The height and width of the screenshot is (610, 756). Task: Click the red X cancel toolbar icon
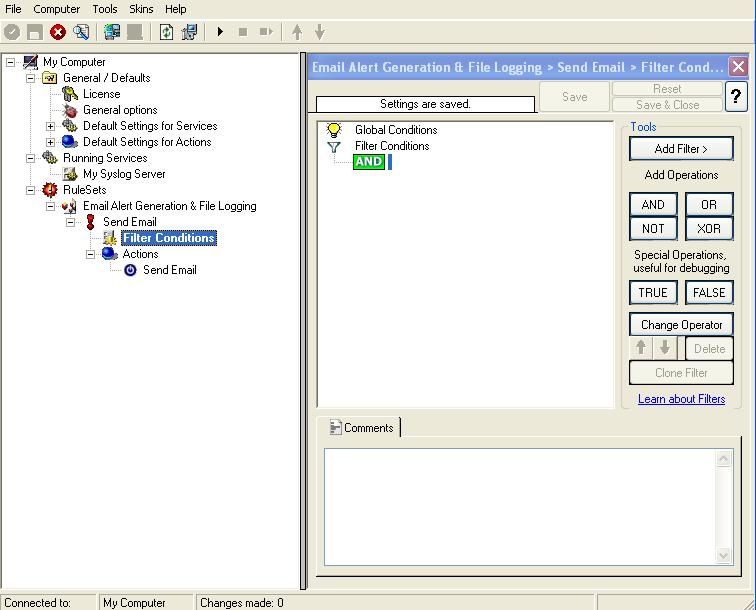pos(58,32)
